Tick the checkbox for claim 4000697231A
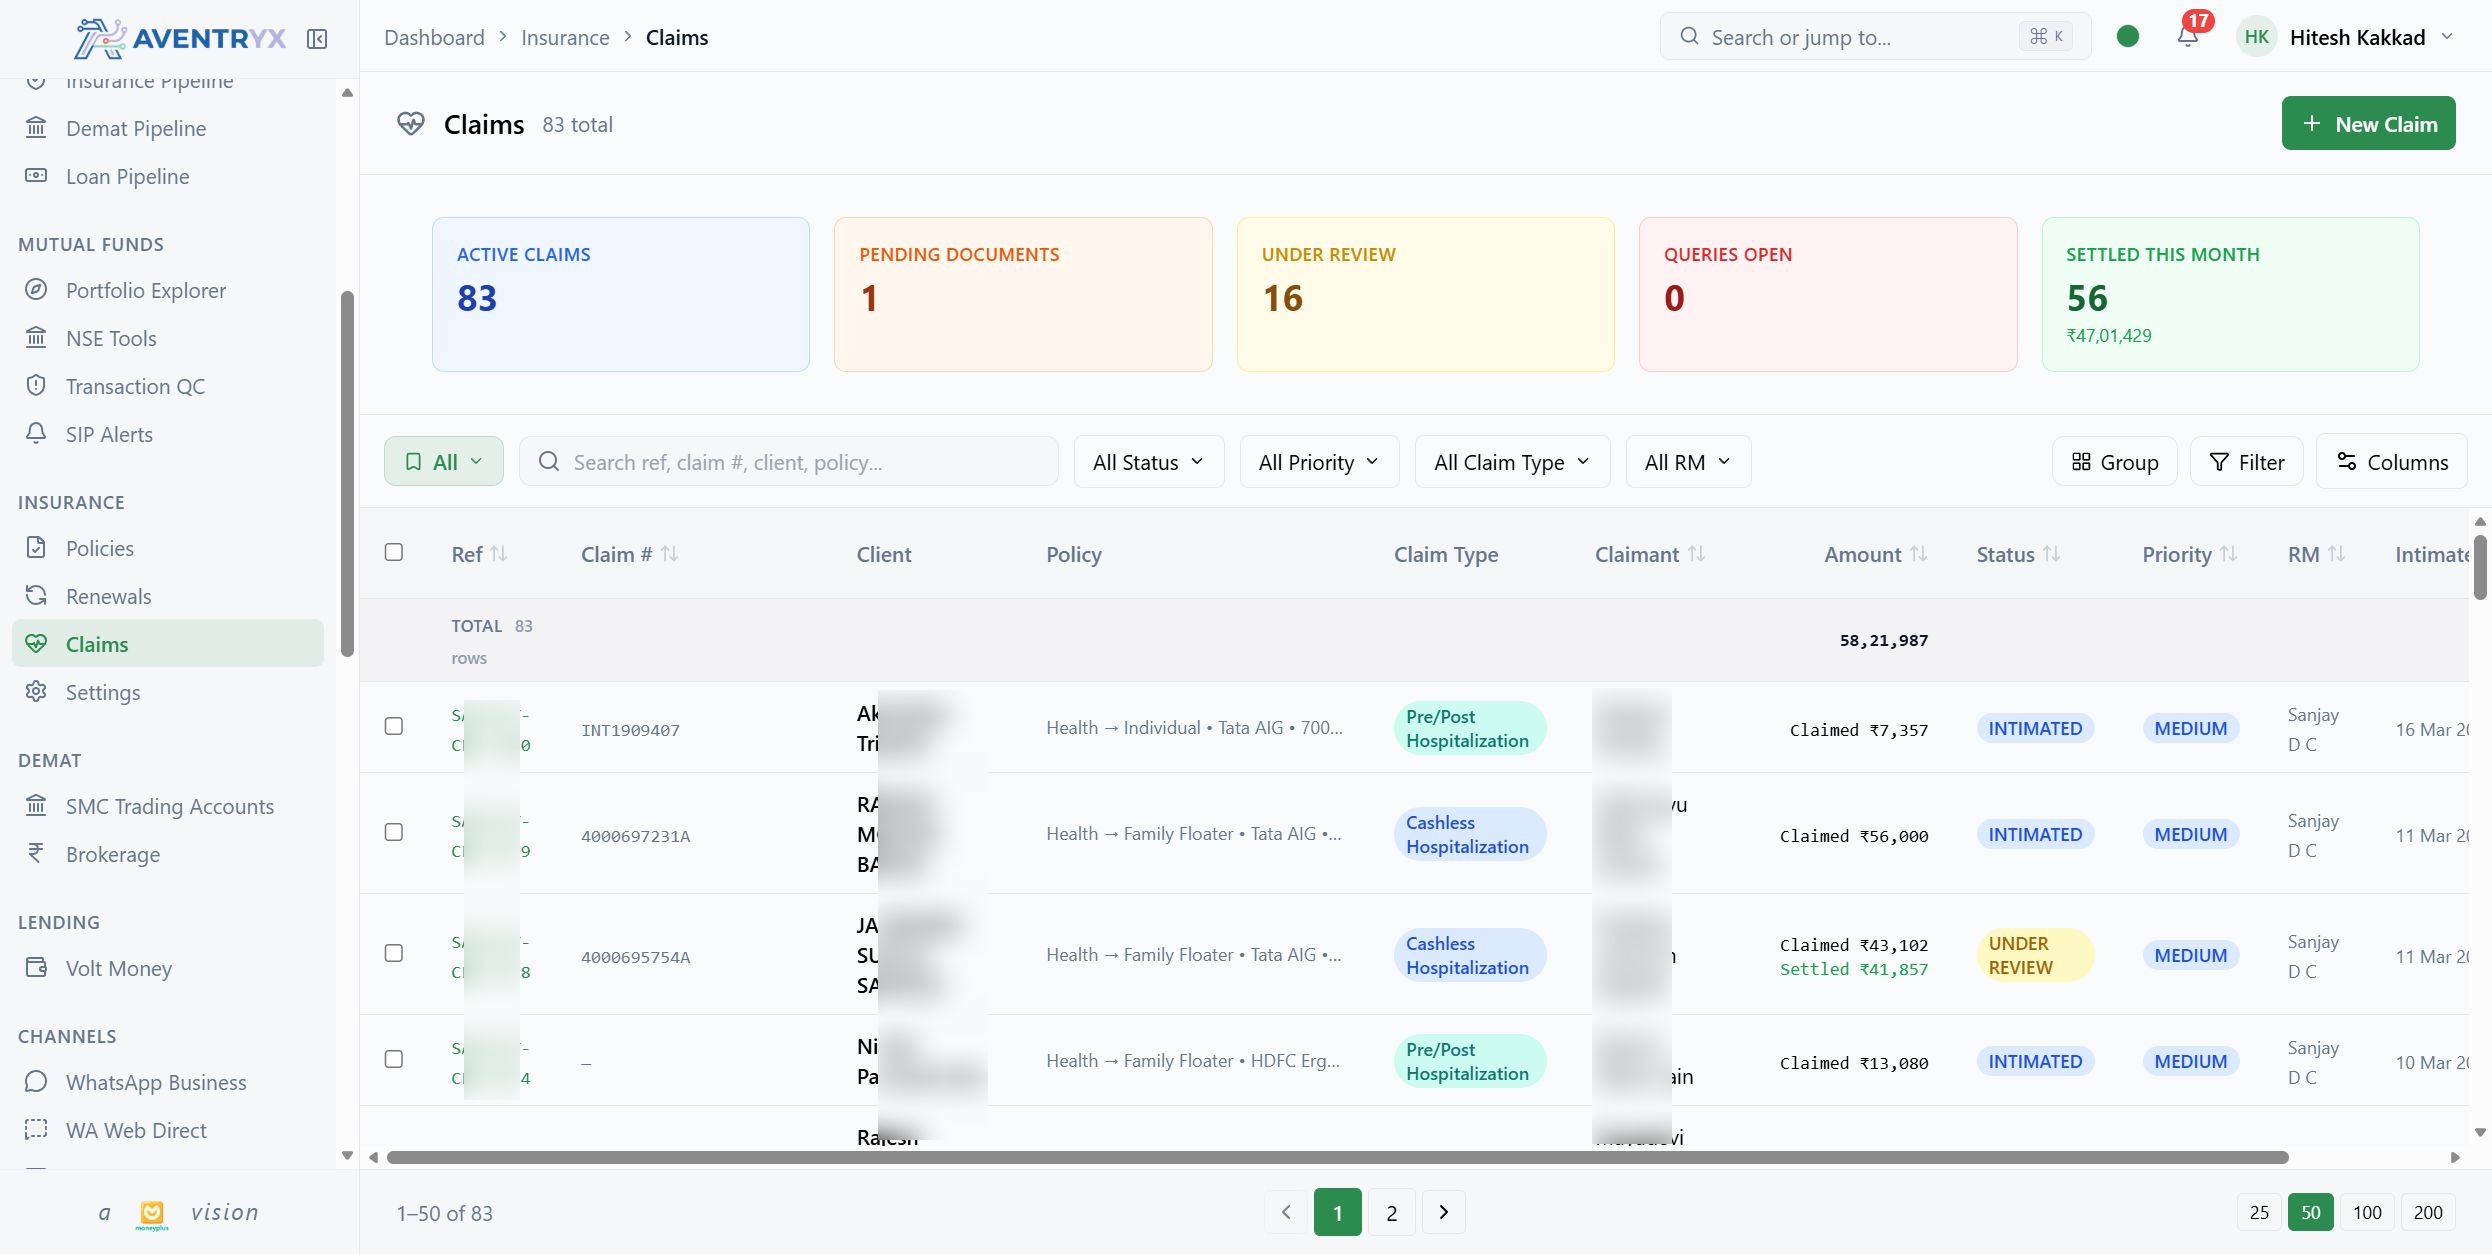This screenshot has width=2492, height=1254. (x=394, y=831)
